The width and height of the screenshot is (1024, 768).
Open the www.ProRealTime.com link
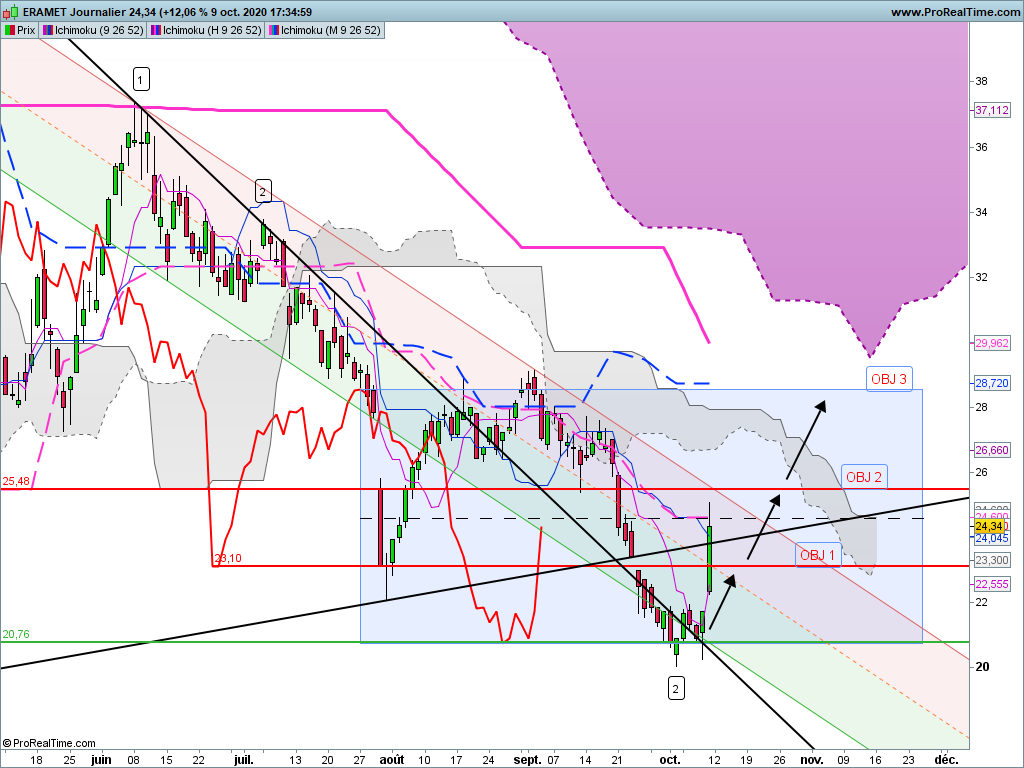[955, 12]
